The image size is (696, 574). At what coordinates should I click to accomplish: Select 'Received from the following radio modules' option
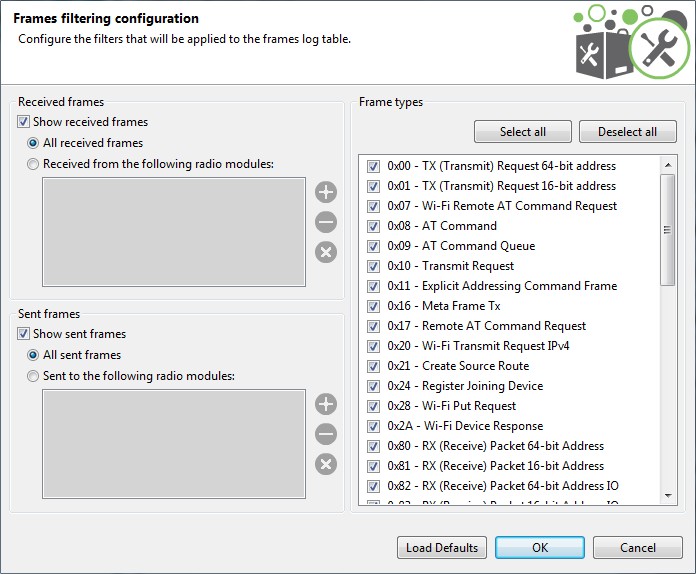tap(34, 164)
